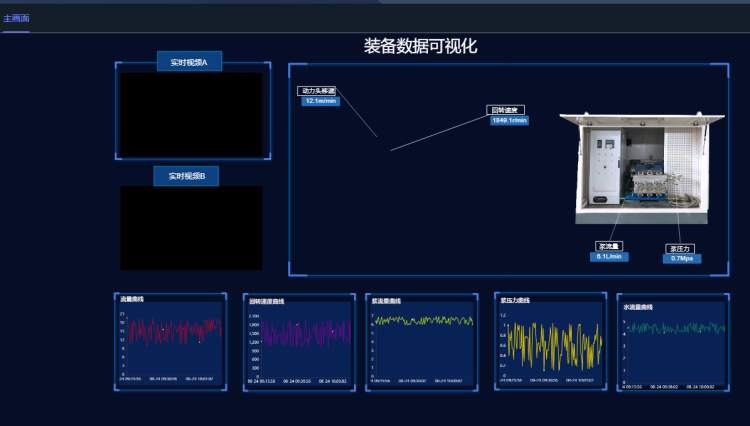Select the 6.1L/min flow value
This screenshot has height=426, width=750.
coord(609,256)
